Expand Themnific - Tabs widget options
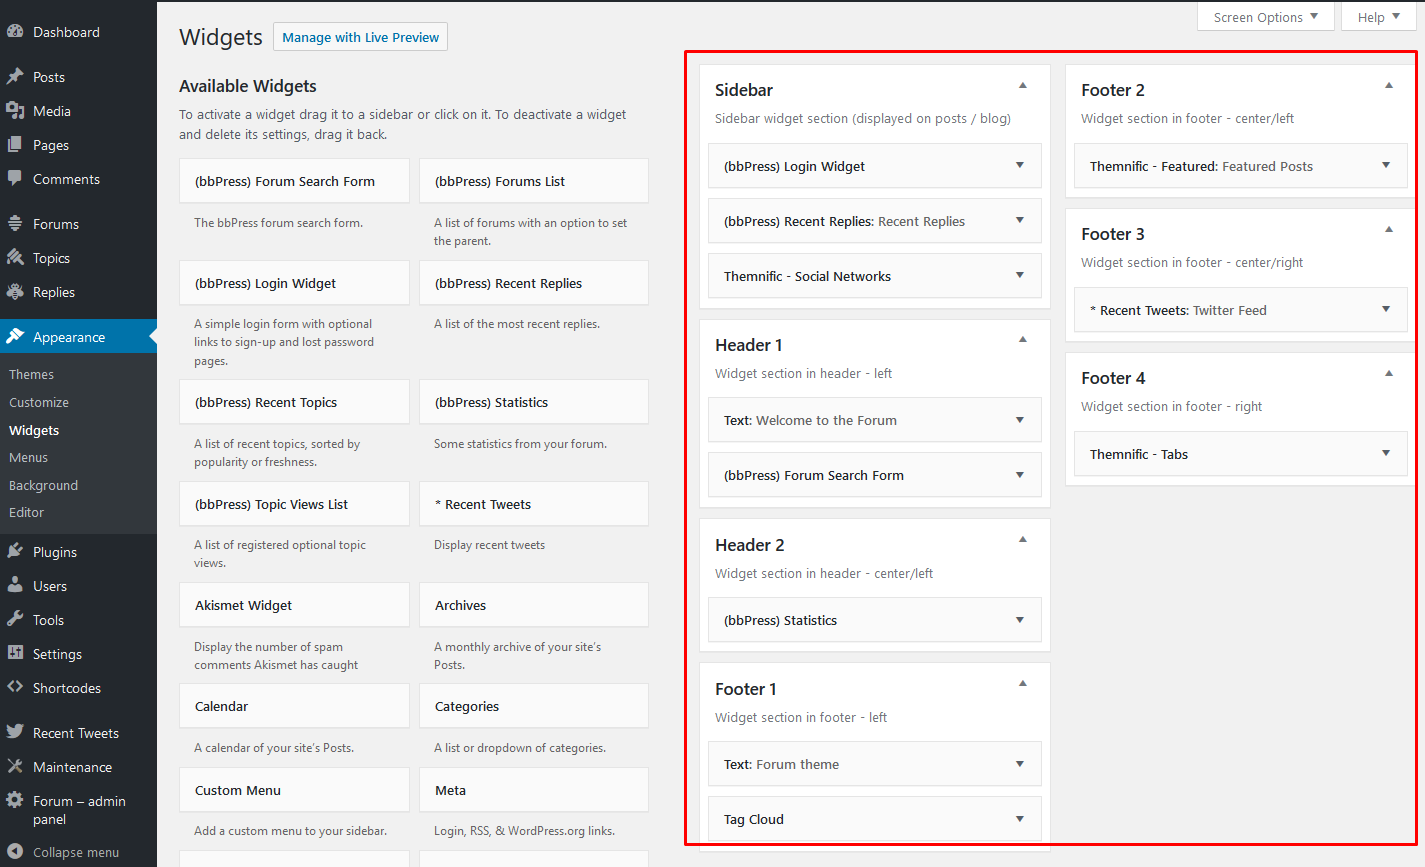This screenshot has width=1425, height=867. click(x=1385, y=454)
